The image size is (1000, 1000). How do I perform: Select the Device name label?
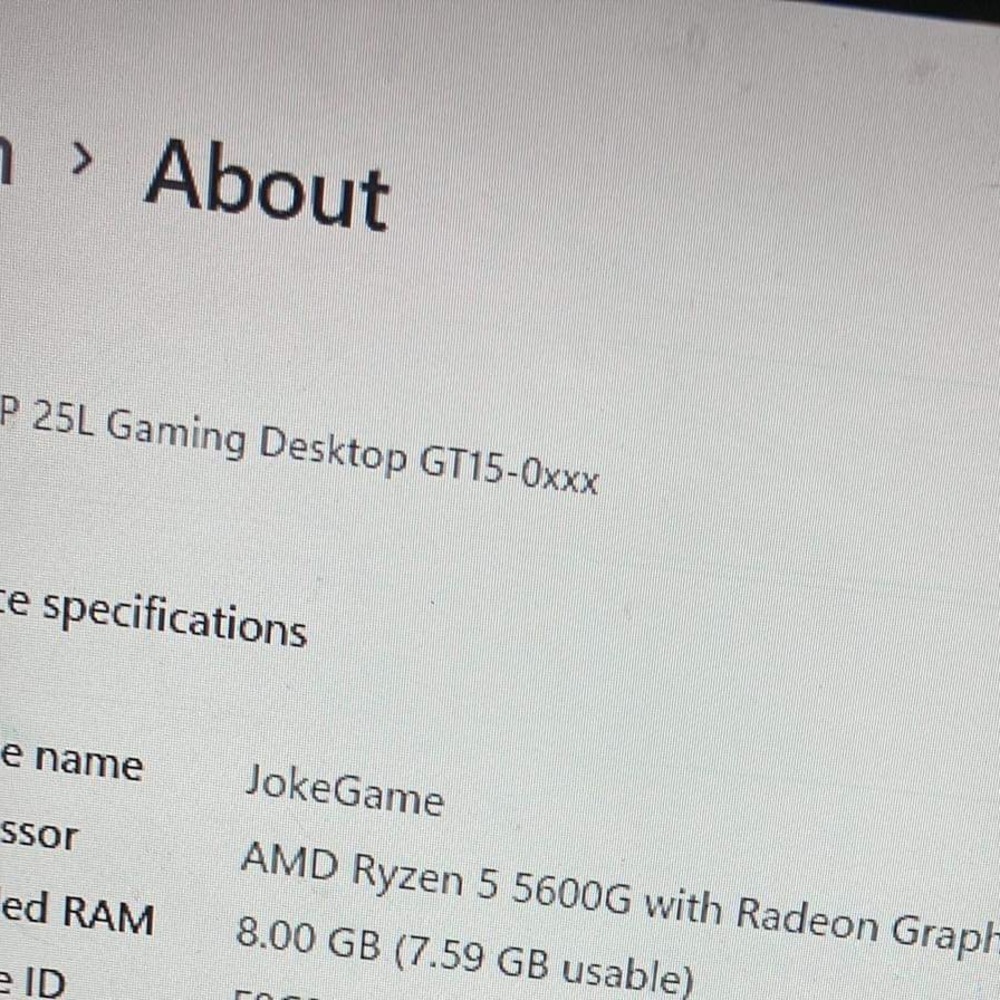71,761
